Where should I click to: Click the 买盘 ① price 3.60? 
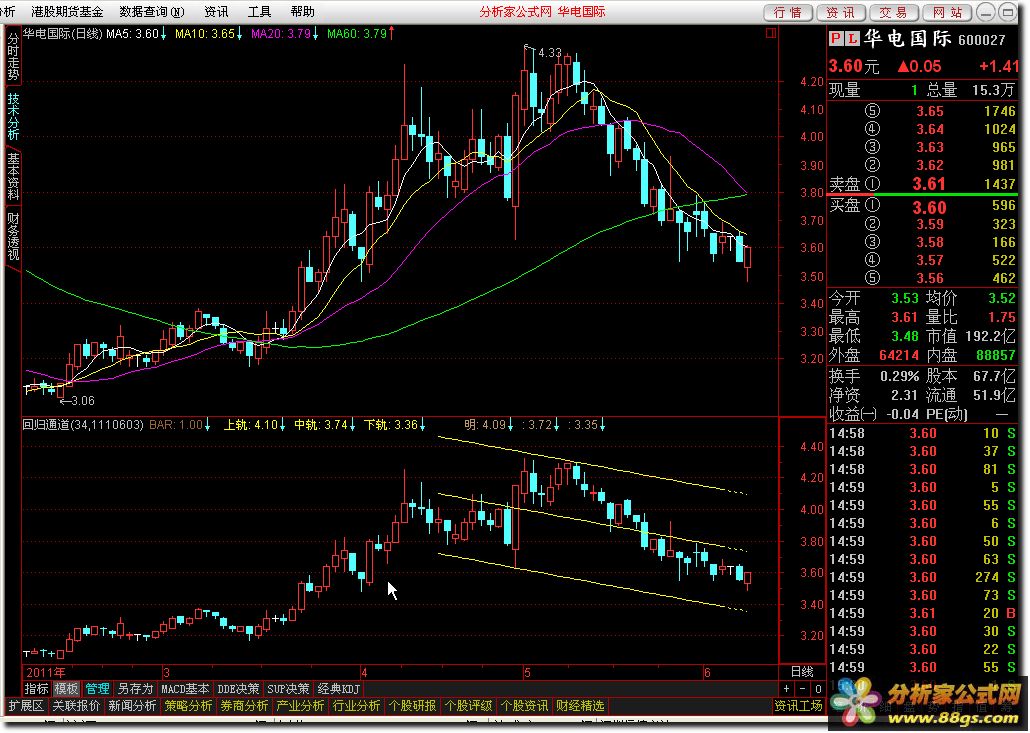pos(929,208)
